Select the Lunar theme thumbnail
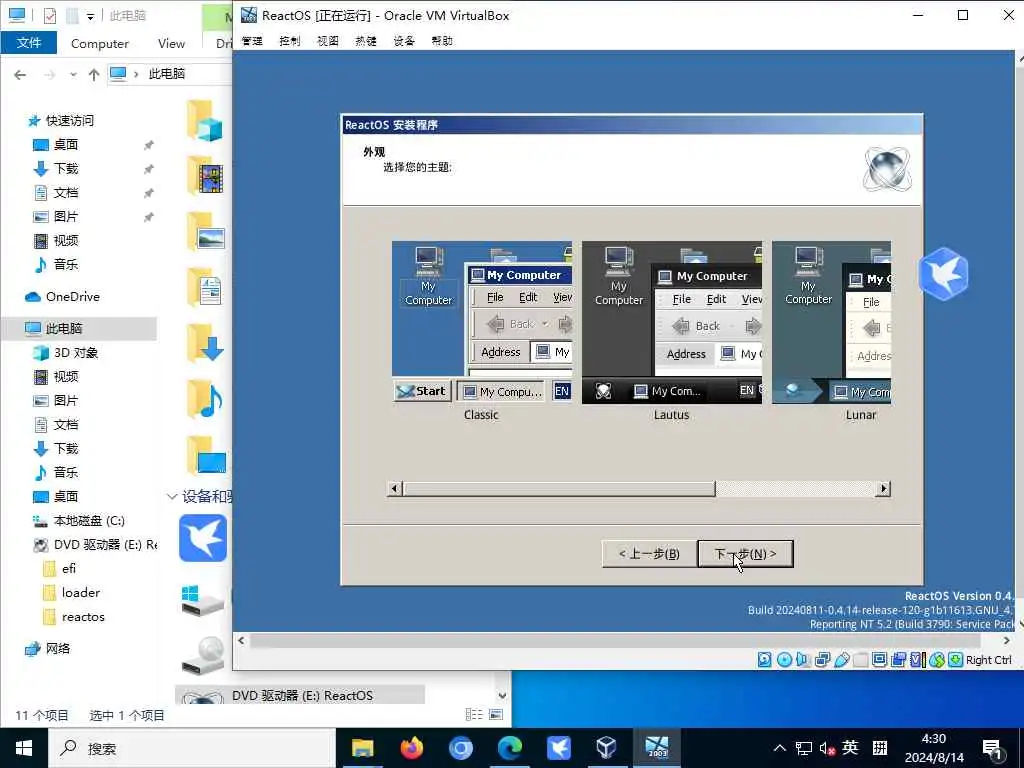Screen dimensions: 1024x768 pos(831,323)
